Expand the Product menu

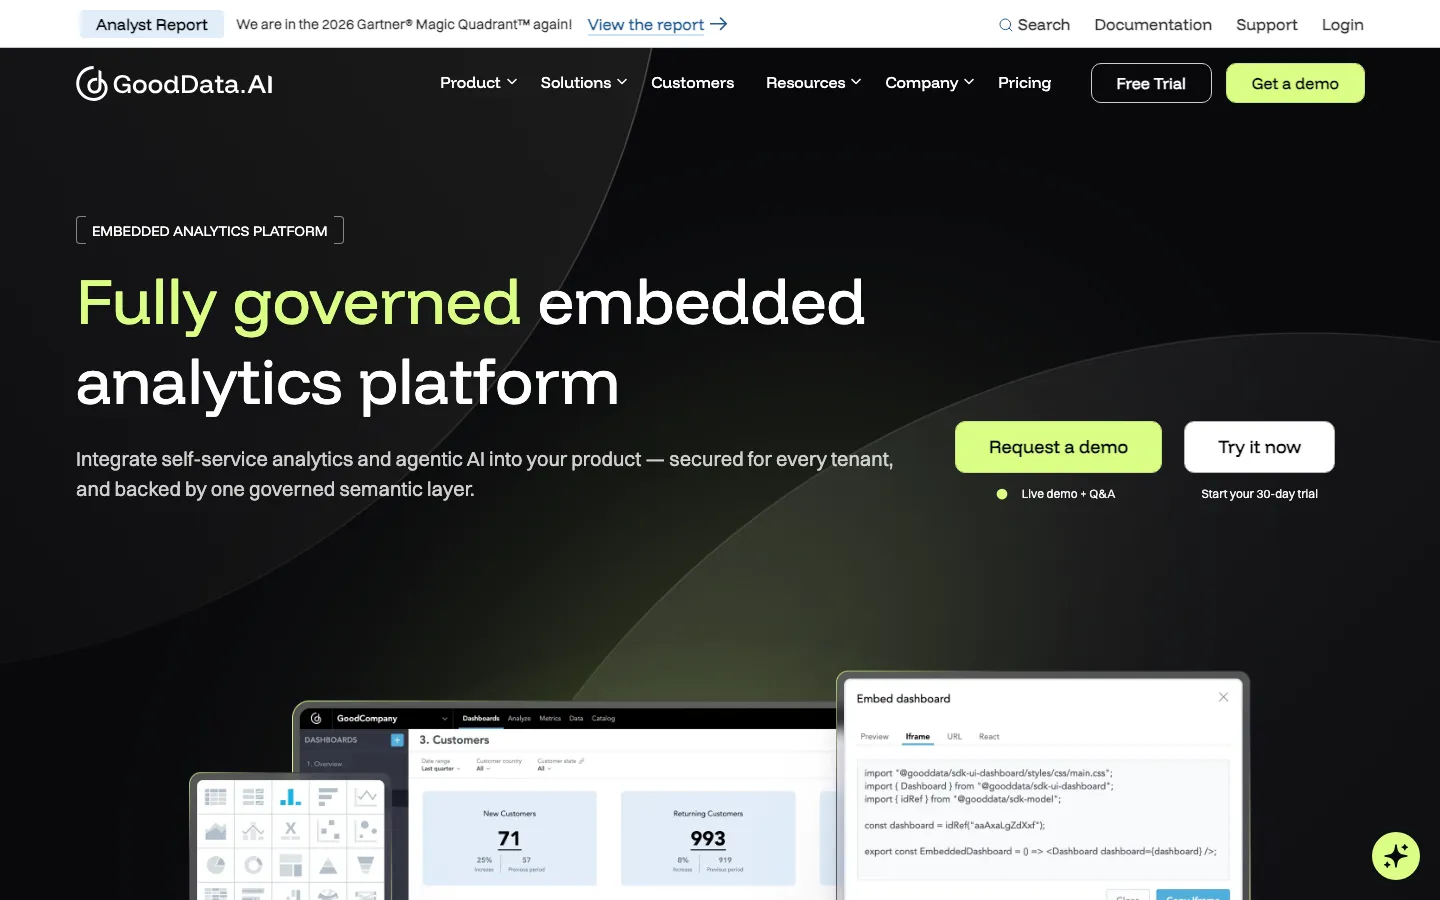pyautogui.click(x=478, y=83)
